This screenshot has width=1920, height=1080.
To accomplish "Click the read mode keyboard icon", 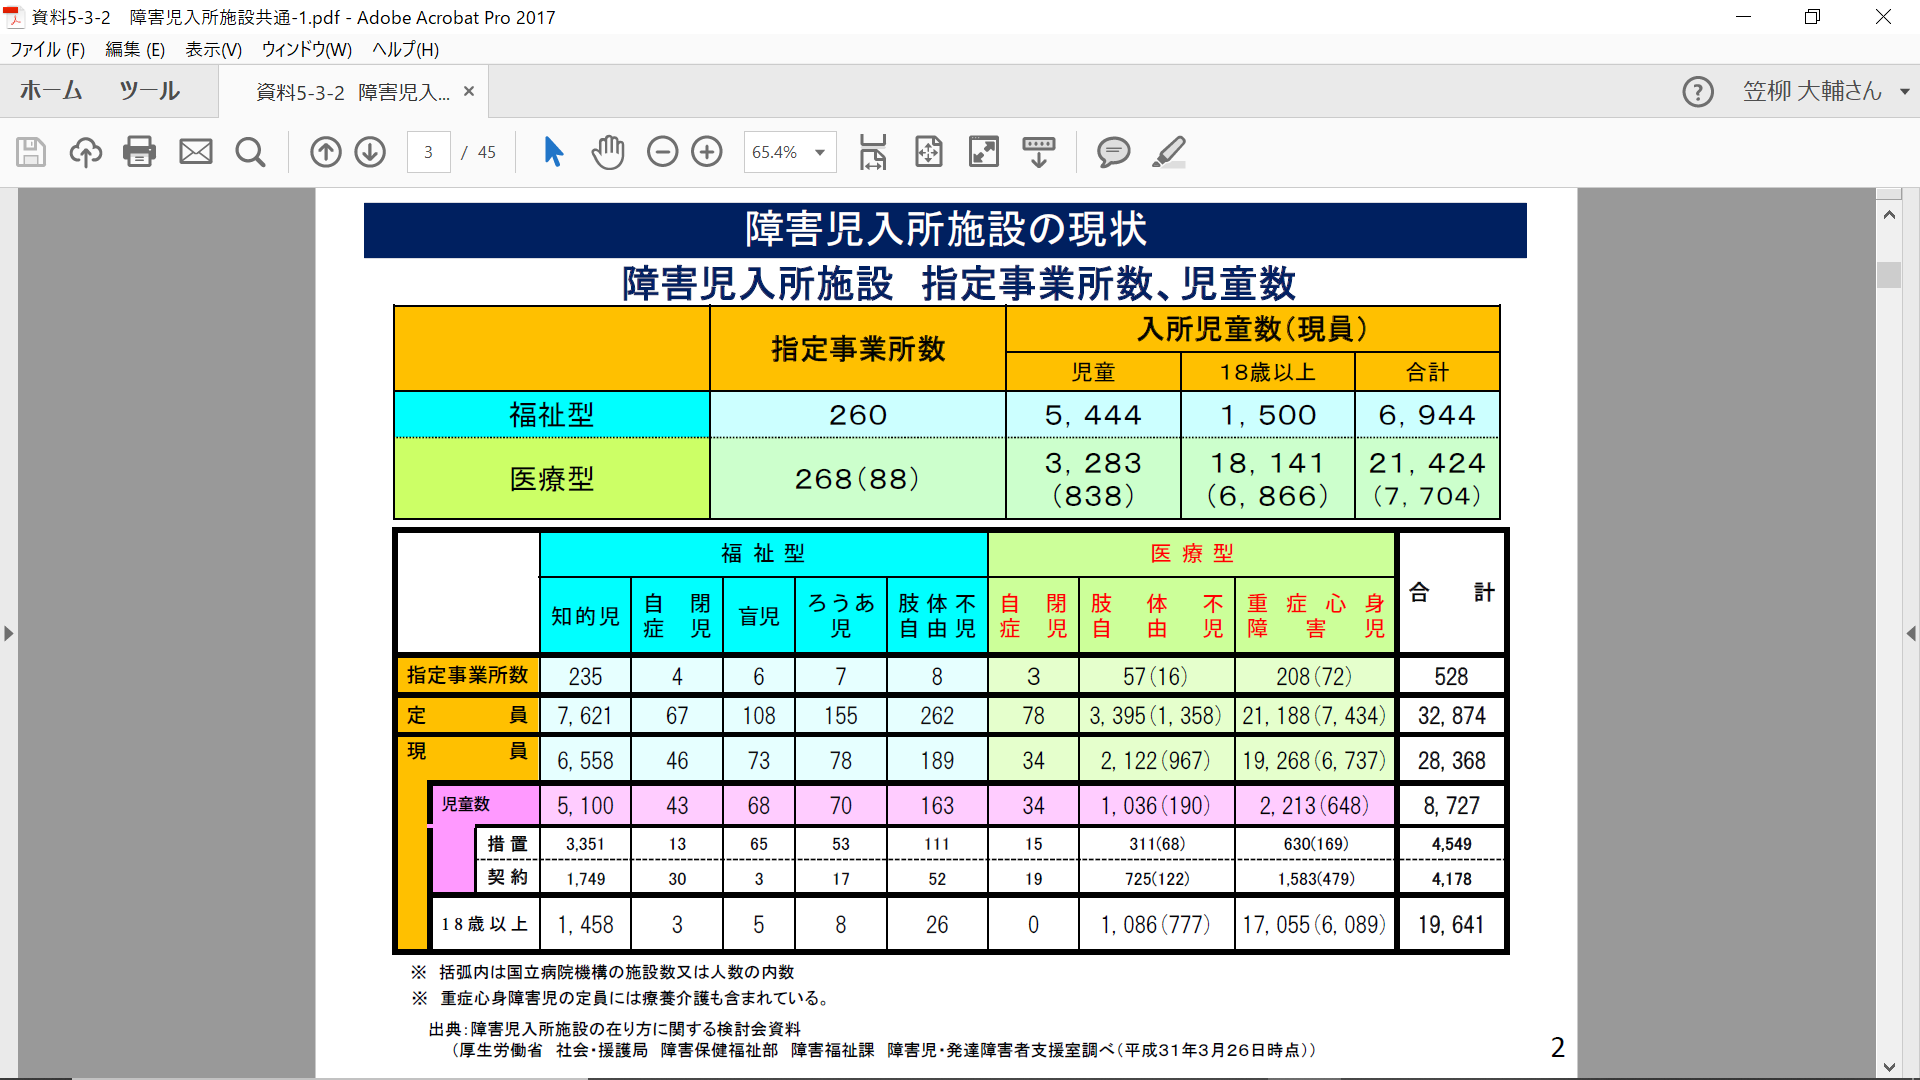I will tap(1039, 152).
